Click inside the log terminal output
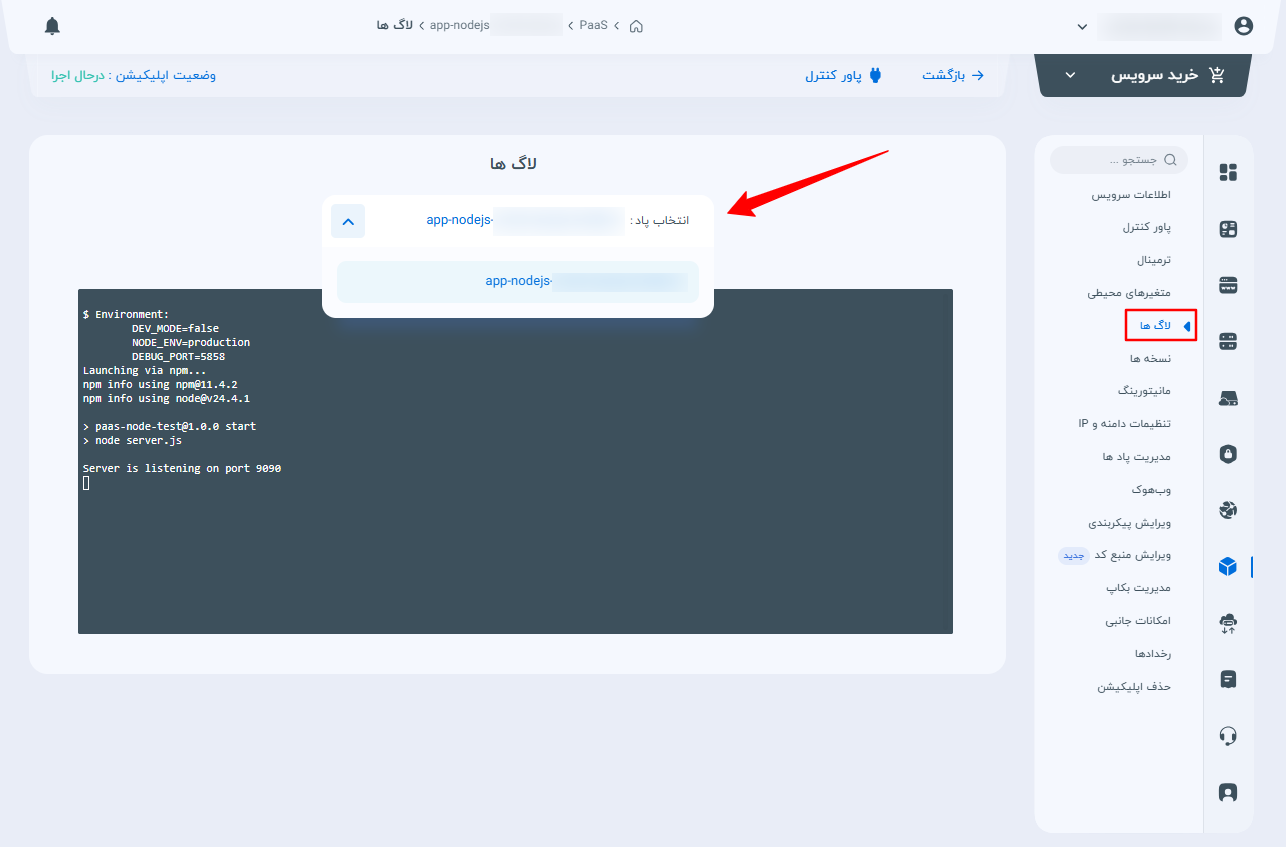The image size is (1286, 847). [x=515, y=461]
